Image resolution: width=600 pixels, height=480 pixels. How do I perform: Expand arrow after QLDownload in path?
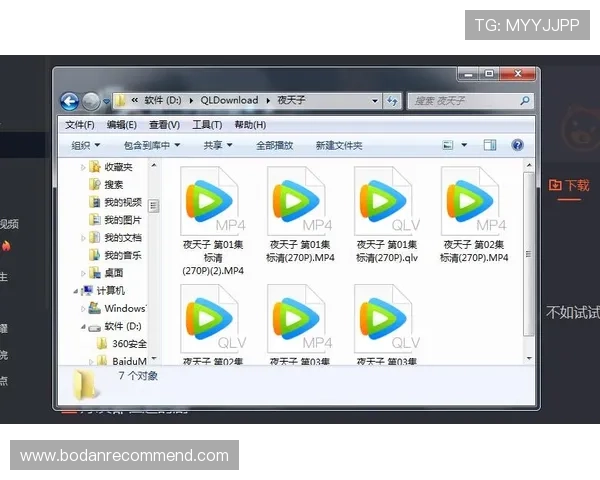(x=268, y=101)
